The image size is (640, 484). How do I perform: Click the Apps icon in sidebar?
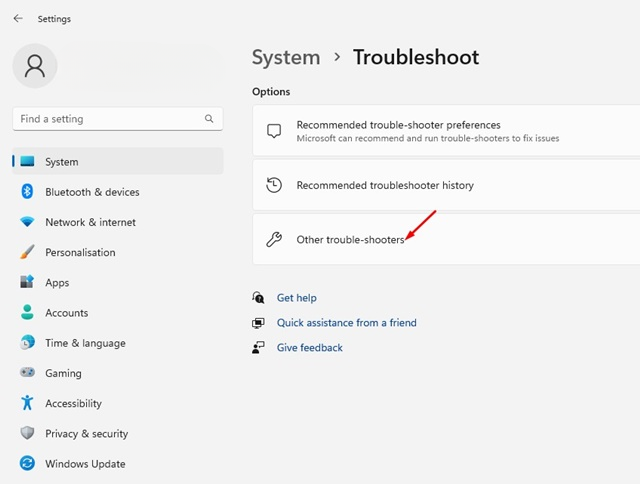[x=27, y=282]
